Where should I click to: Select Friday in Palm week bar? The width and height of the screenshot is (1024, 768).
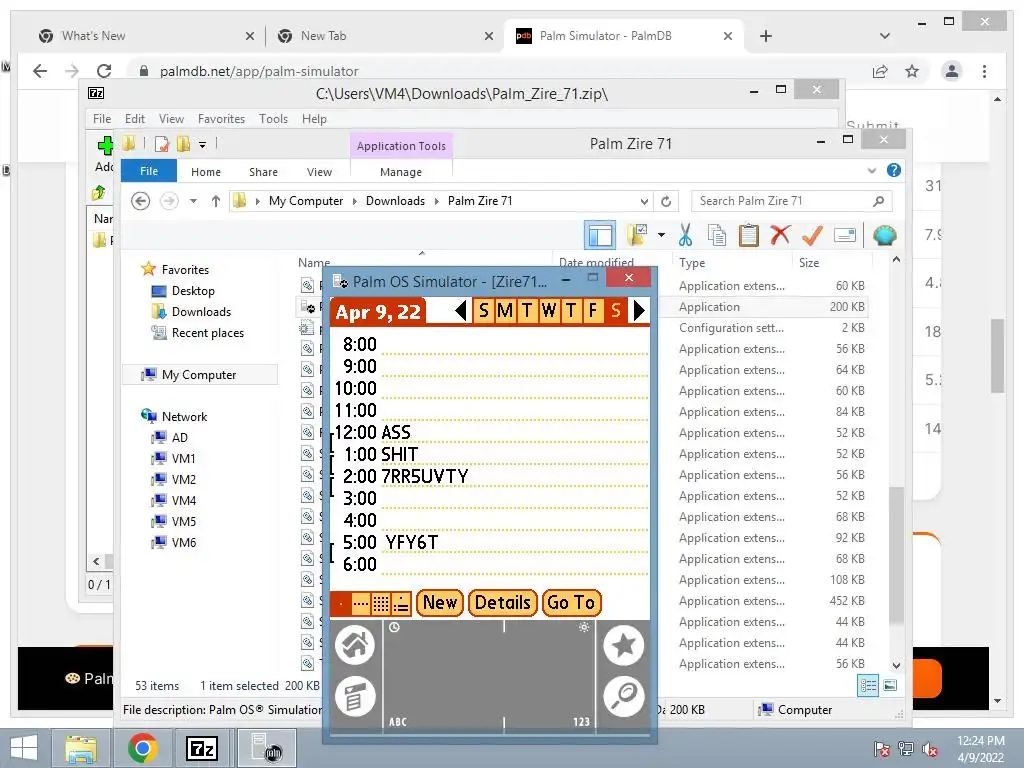pyautogui.click(x=593, y=310)
